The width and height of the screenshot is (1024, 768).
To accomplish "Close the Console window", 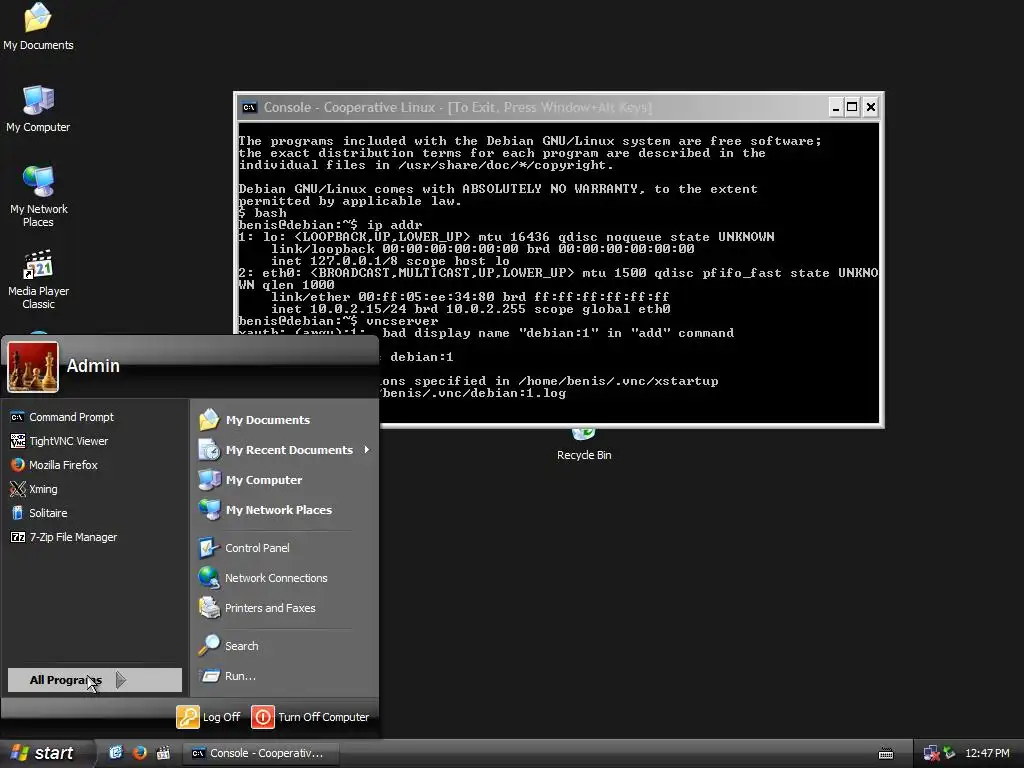I will pyautogui.click(x=871, y=107).
